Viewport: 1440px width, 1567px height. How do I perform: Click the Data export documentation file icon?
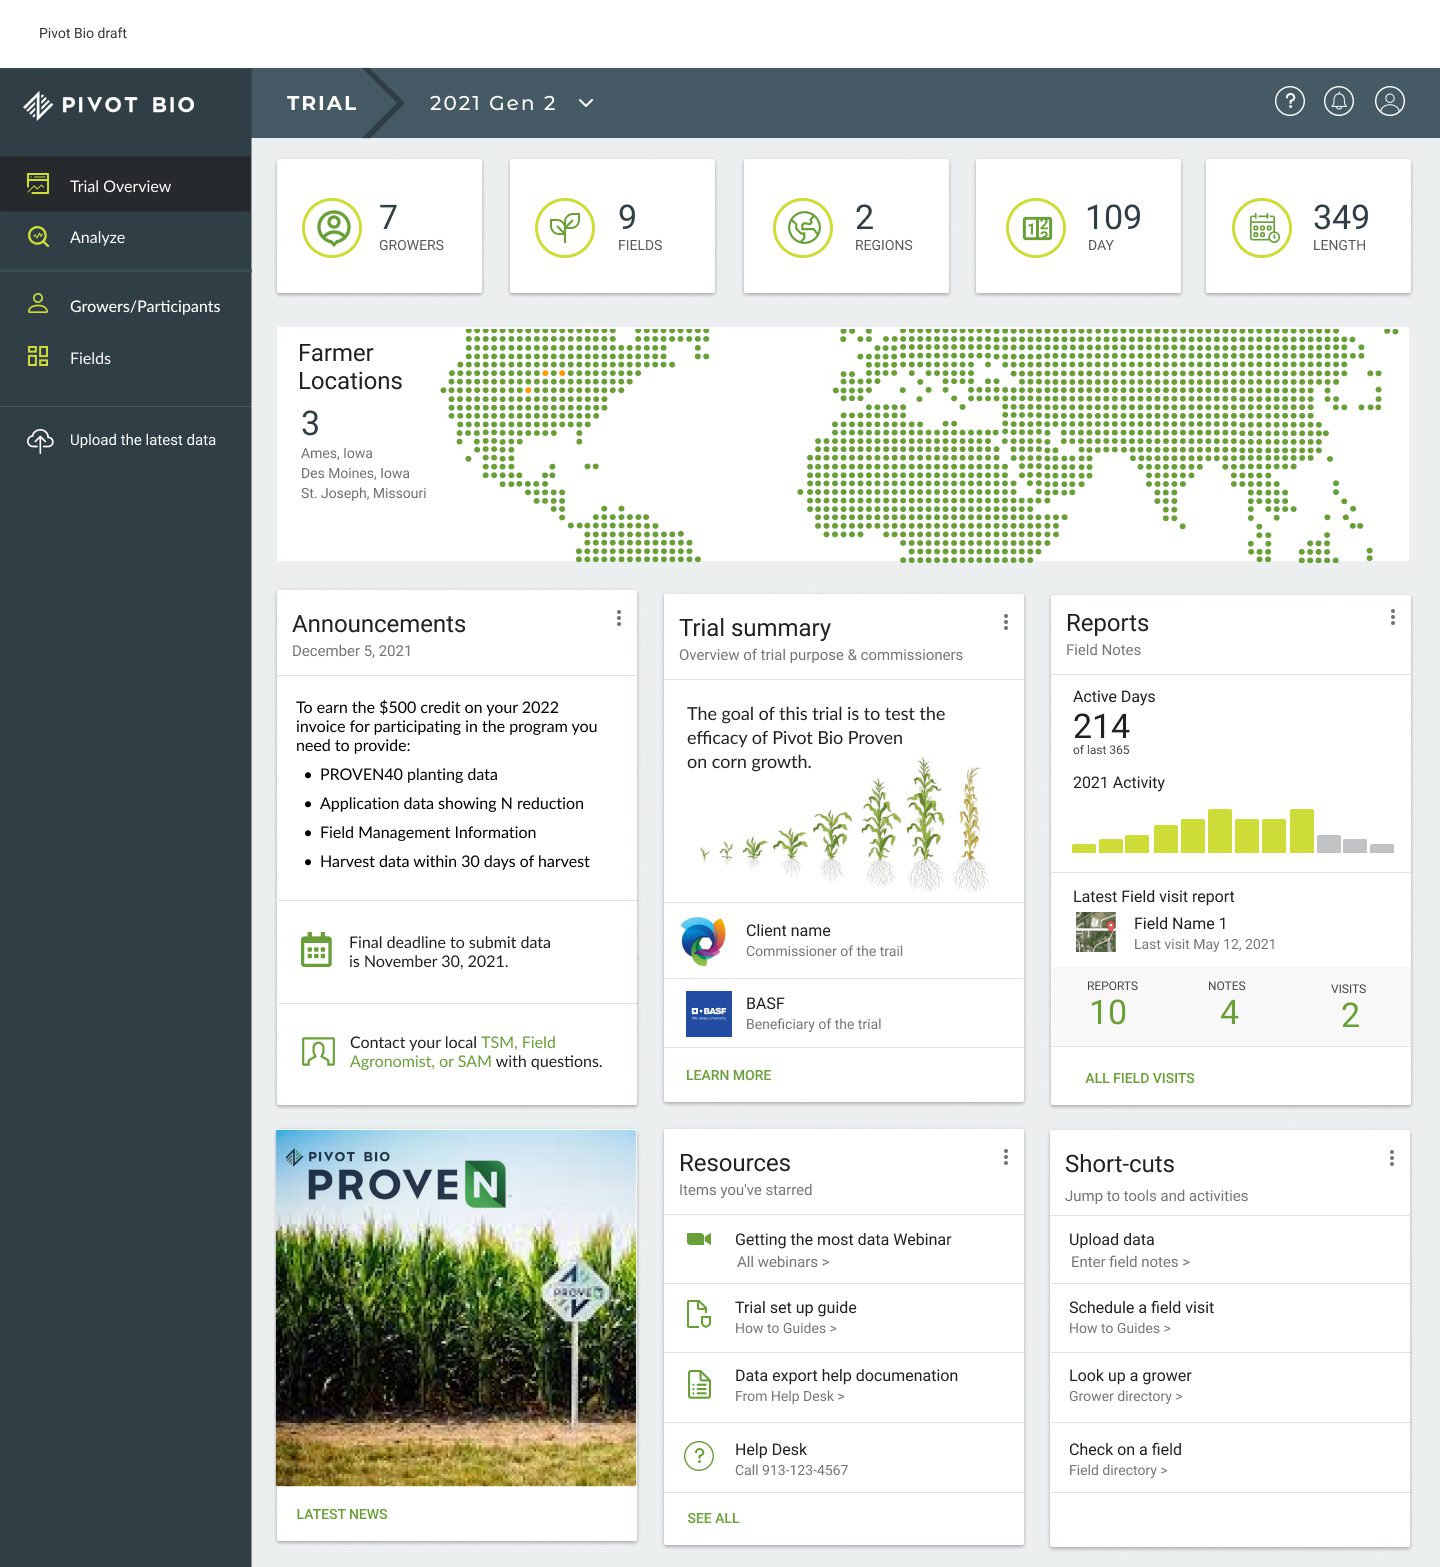(x=699, y=1385)
